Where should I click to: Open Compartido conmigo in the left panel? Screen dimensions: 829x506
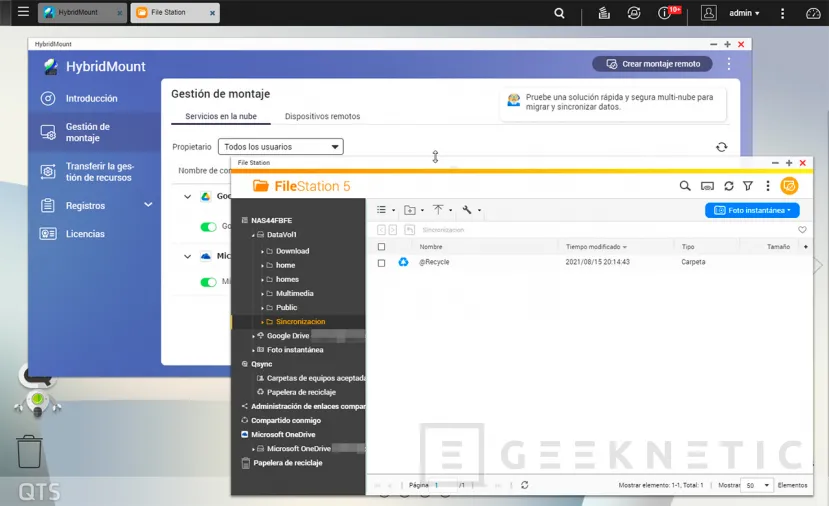285,420
